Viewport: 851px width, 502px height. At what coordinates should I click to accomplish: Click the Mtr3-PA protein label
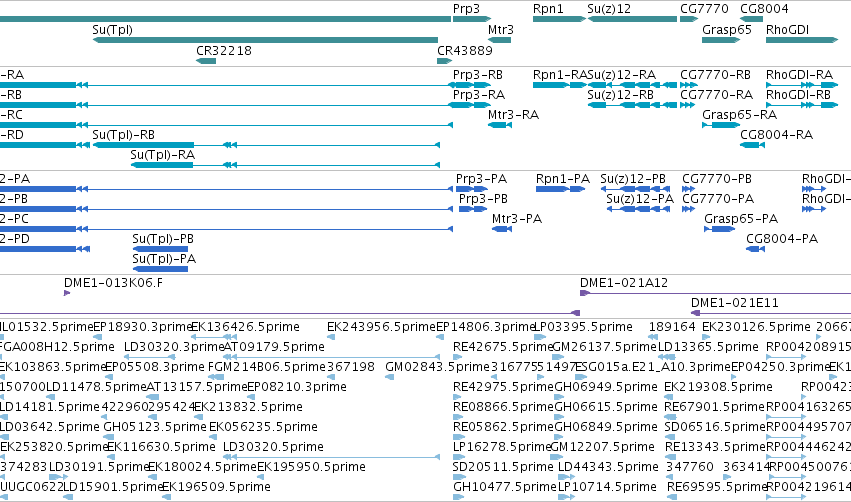click(x=517, y=219)
